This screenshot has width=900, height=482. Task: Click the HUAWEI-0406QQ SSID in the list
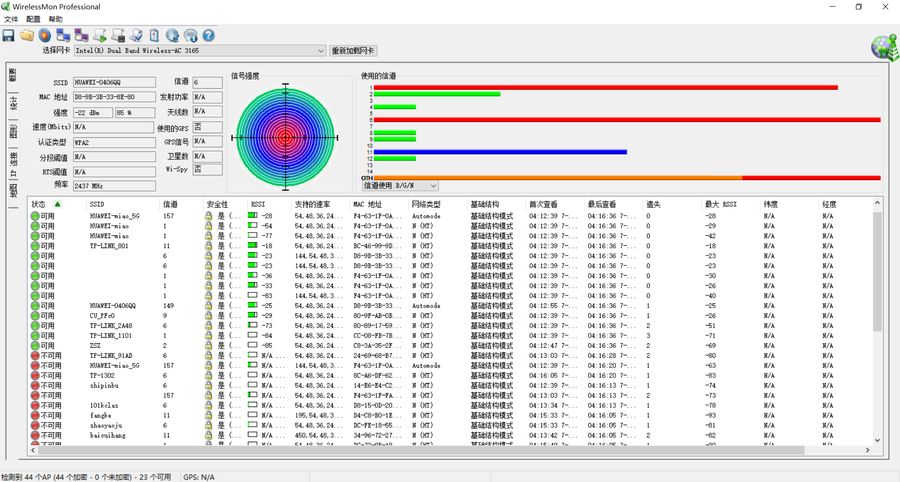tap(112, 306)
